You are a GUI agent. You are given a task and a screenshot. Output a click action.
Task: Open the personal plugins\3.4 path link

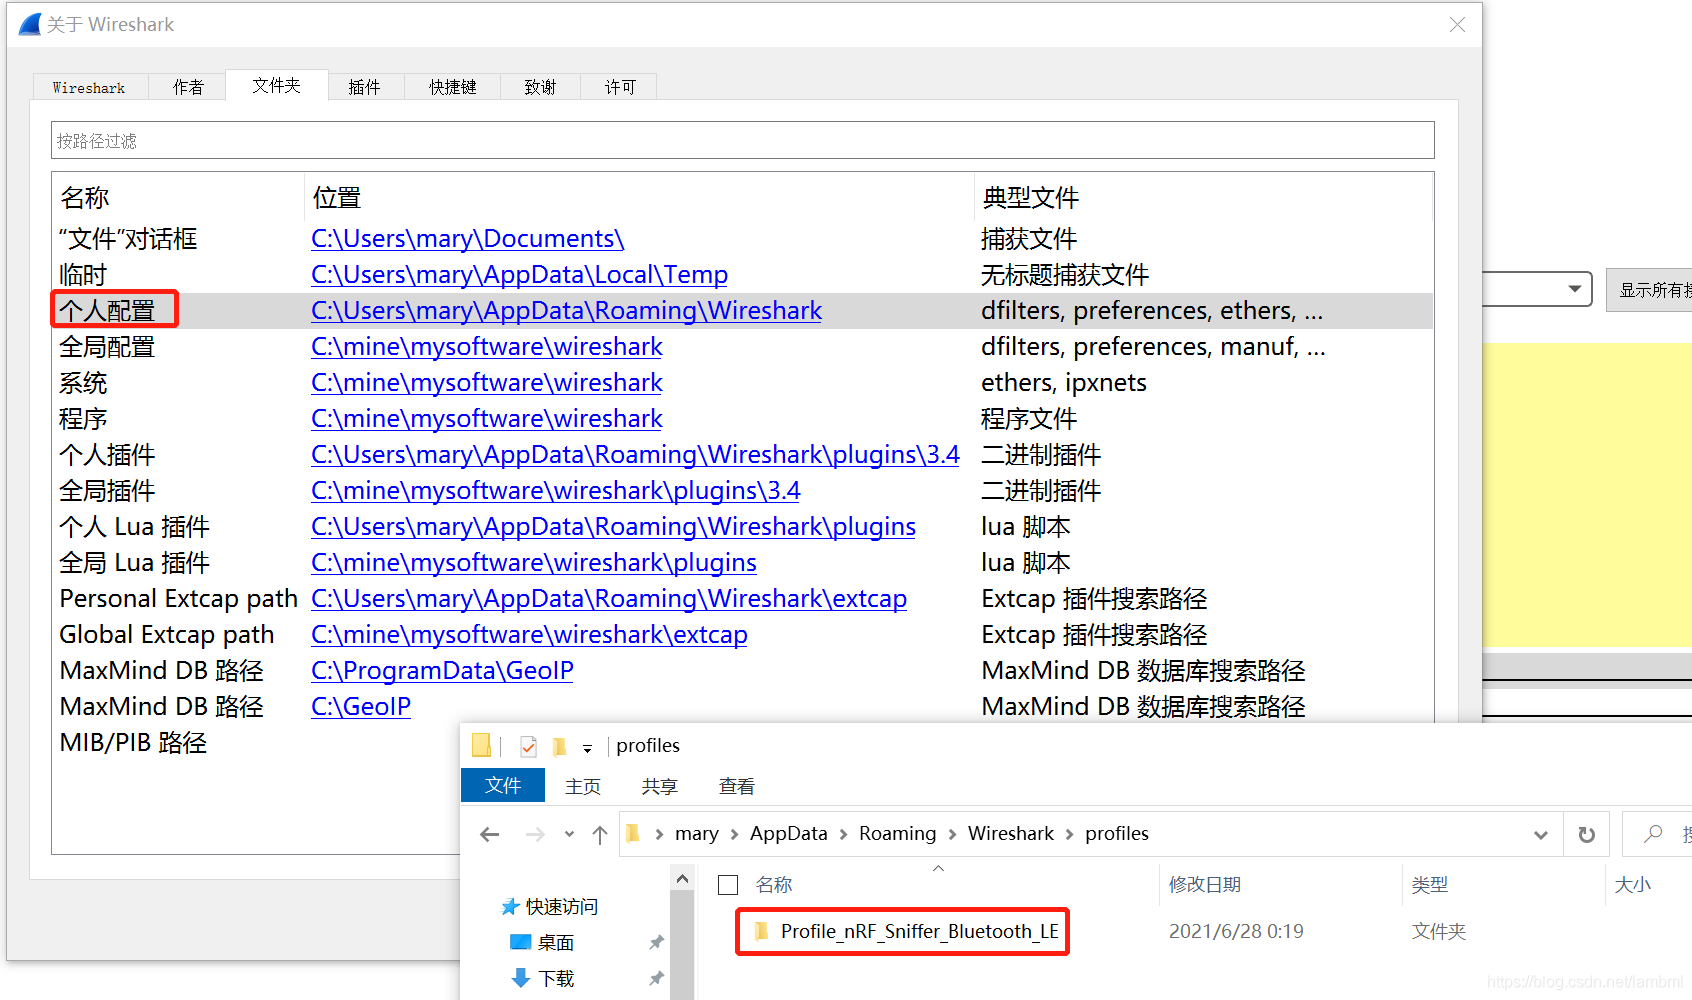coord(635,455)
